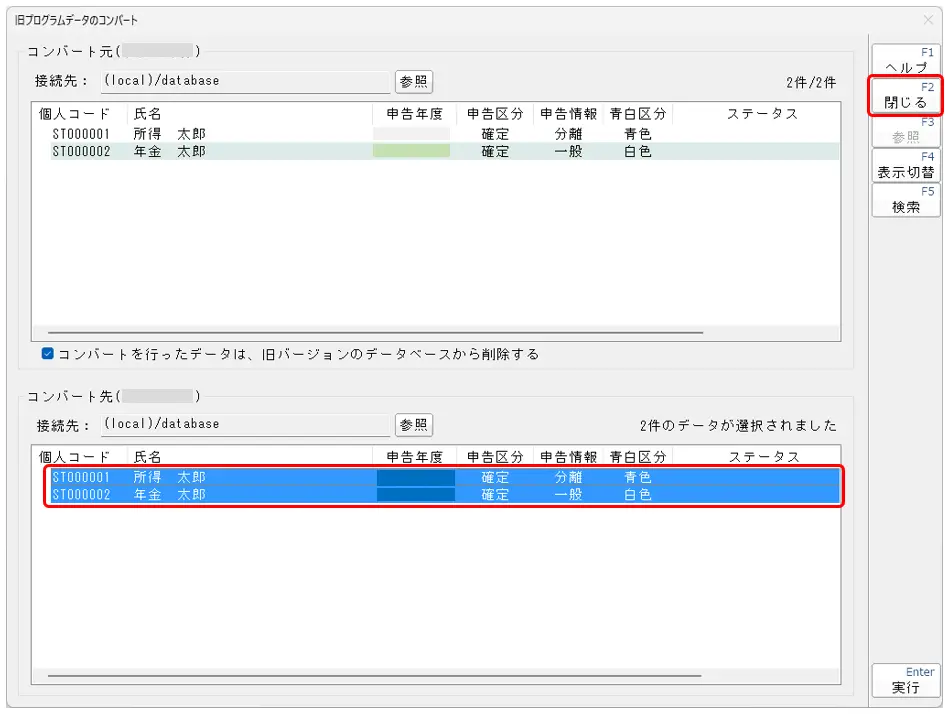
Task: Click the destination connection path input field
Action: click(245, 424)
